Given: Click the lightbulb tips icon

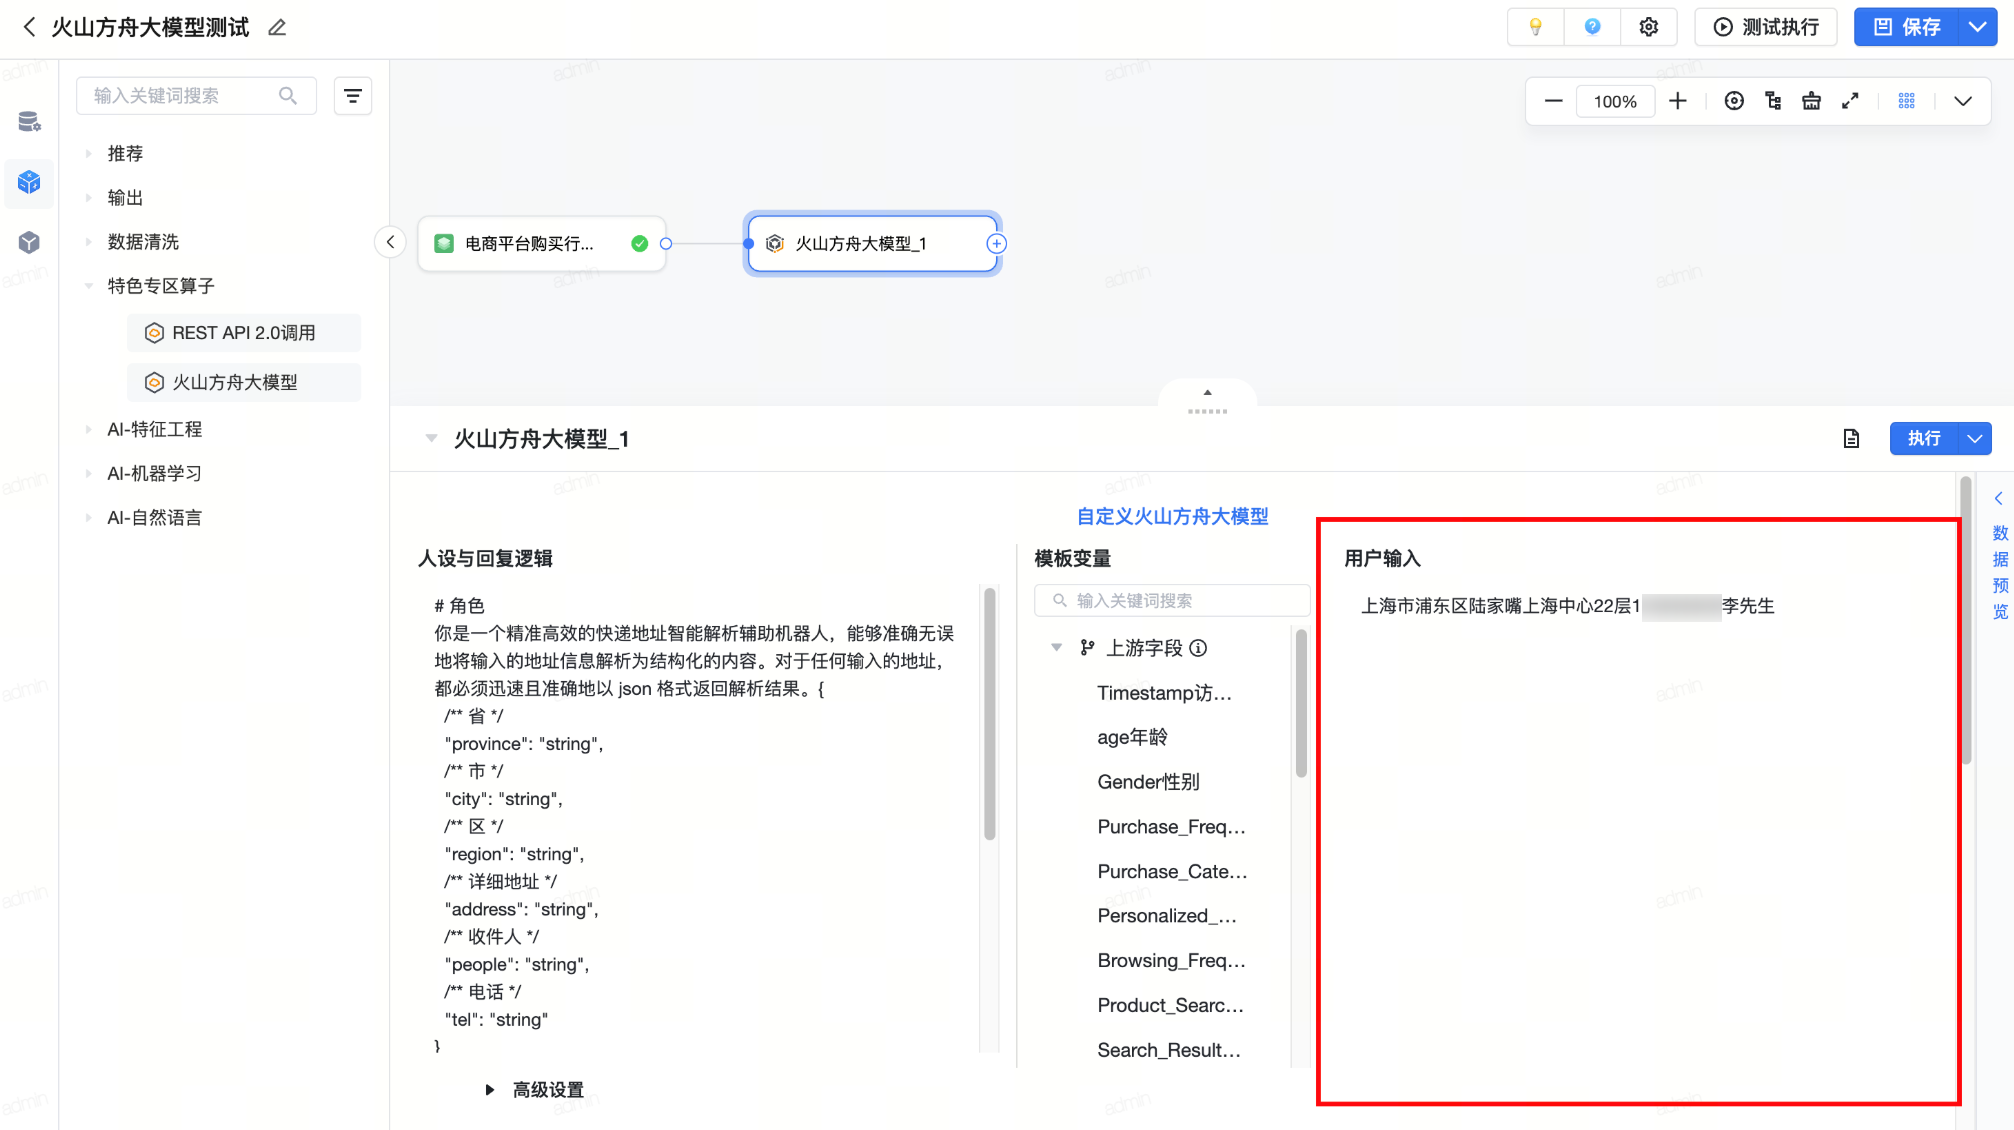Looking at the screenshot, I should tap(1535, 27).
